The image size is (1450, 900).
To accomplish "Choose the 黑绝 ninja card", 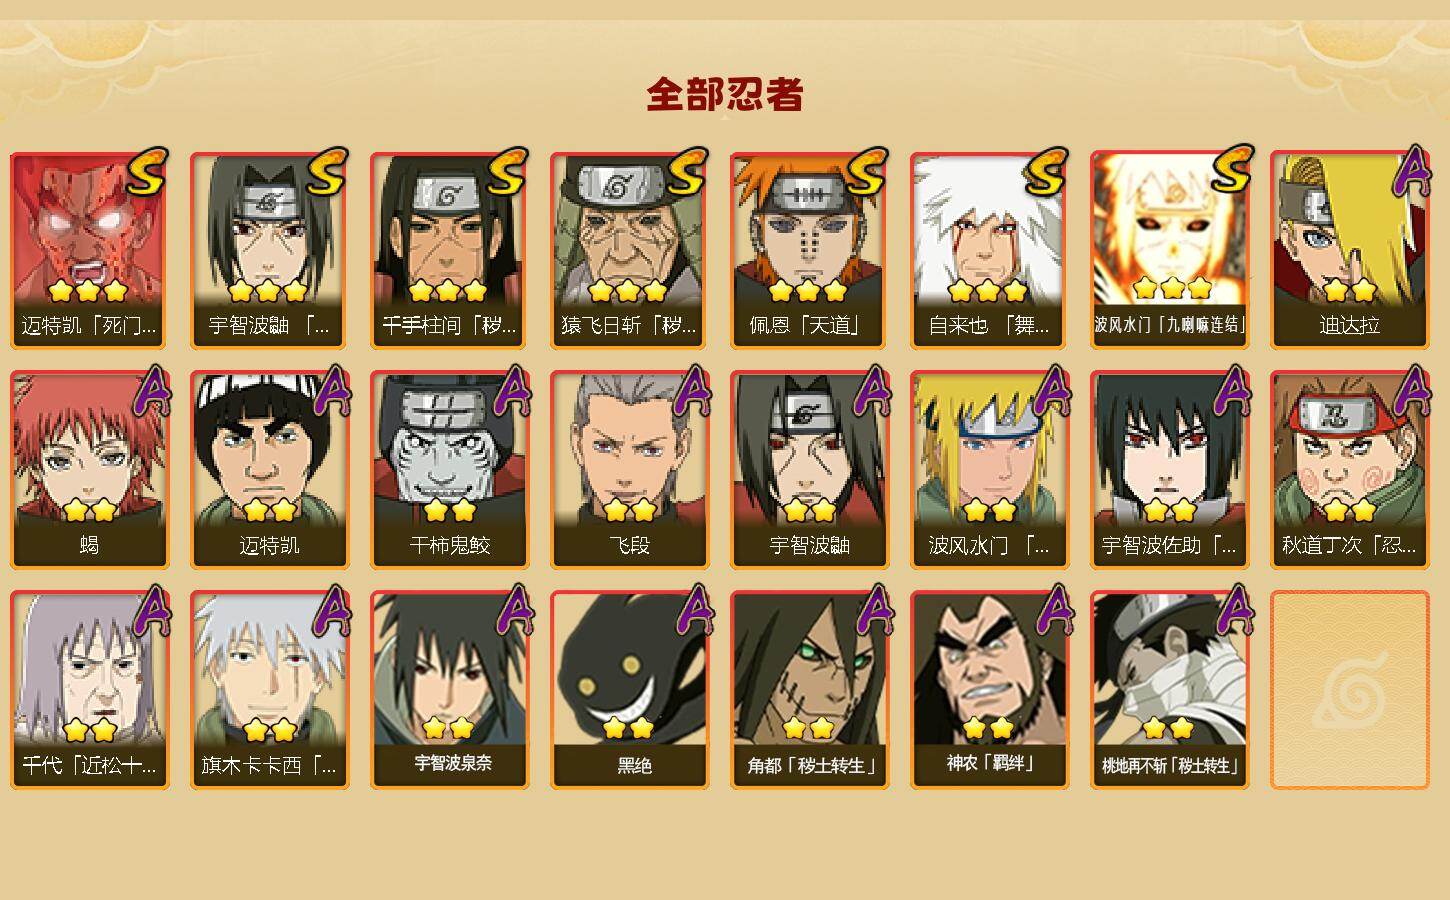I will [629, 690].
